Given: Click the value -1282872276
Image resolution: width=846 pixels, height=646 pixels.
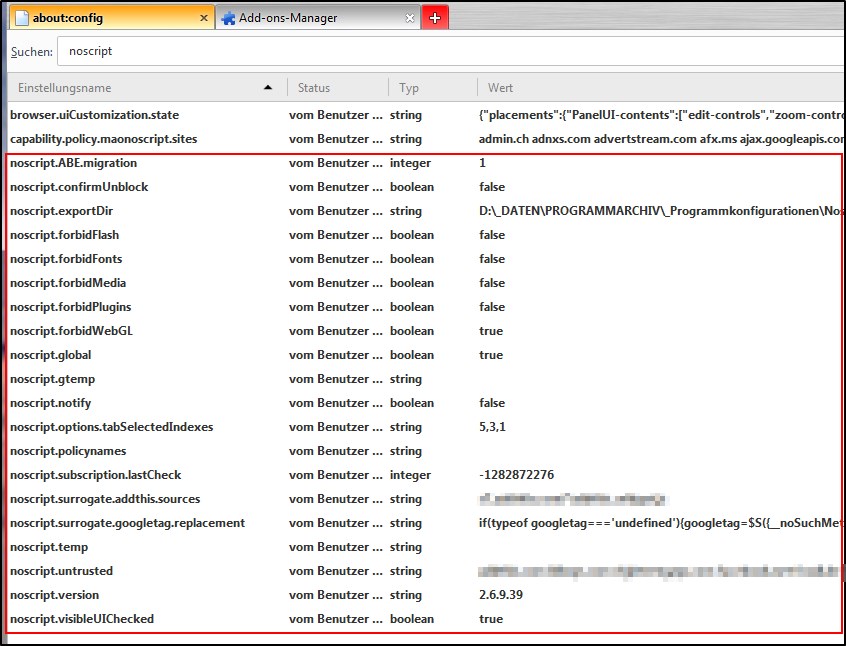Looking at the screenshot, I should (516, 475).
